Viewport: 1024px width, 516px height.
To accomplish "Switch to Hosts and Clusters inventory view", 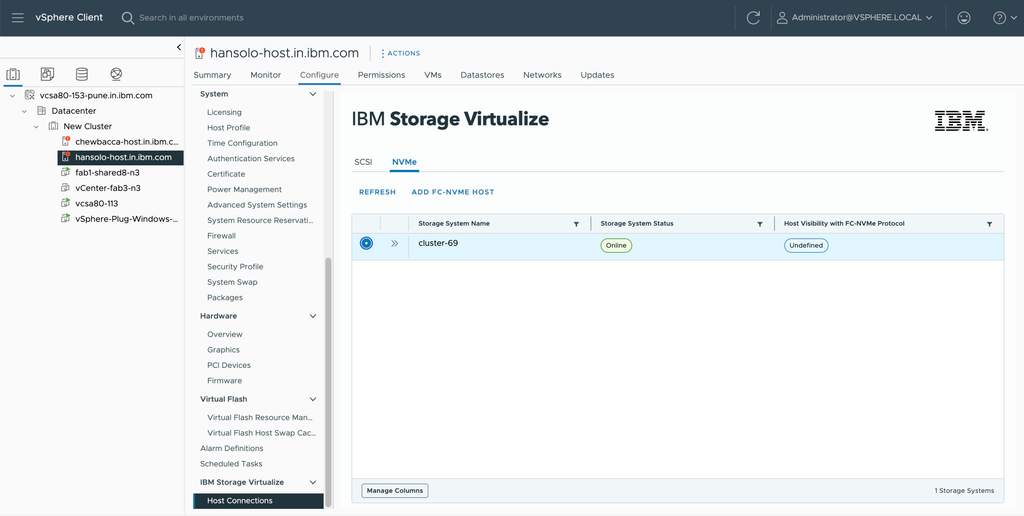I will [x=12, y=74].
